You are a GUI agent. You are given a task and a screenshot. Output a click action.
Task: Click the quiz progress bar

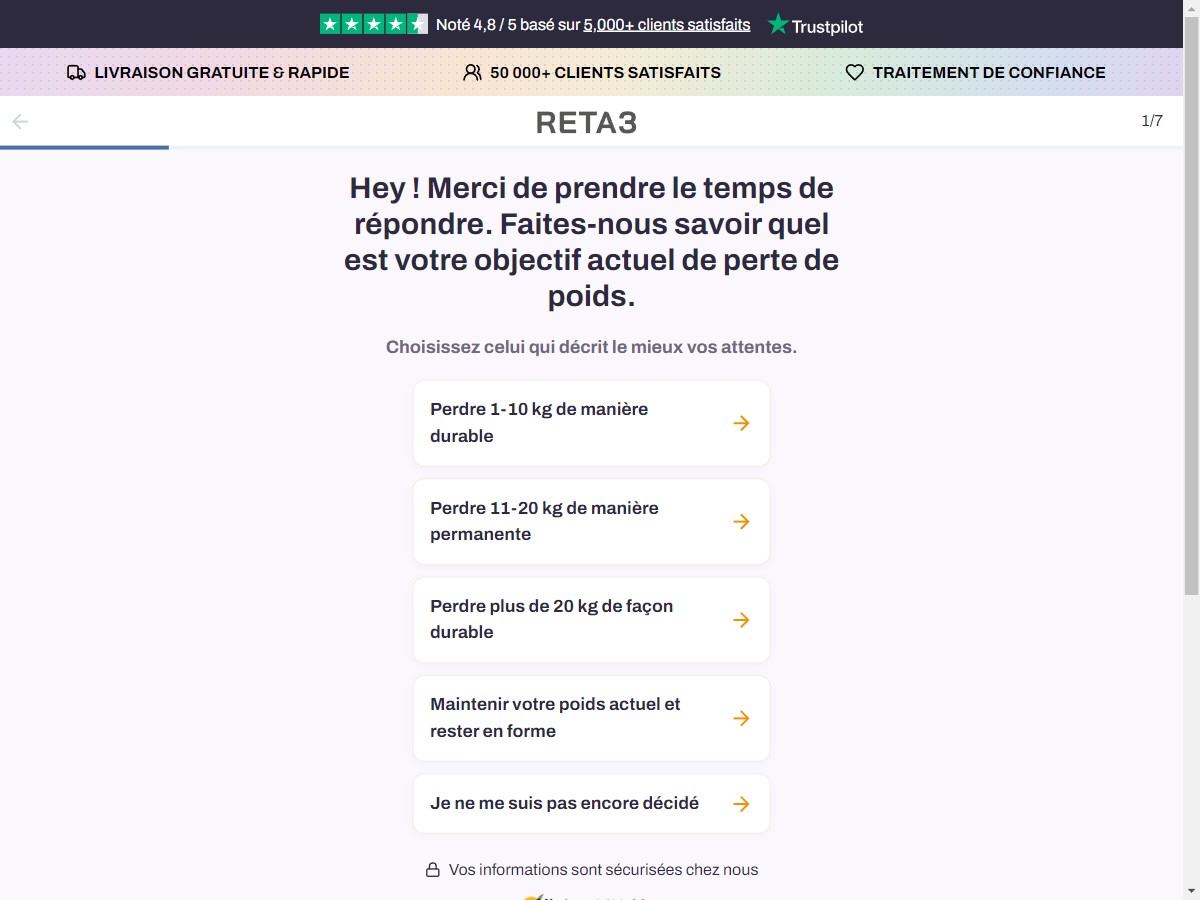point(592,148)
